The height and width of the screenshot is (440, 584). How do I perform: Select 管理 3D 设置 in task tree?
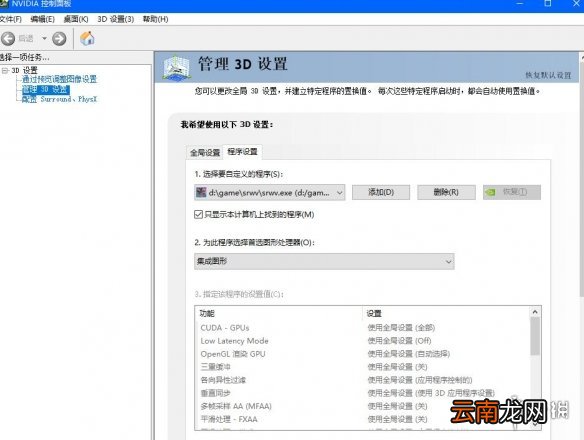tap(45, 89)
